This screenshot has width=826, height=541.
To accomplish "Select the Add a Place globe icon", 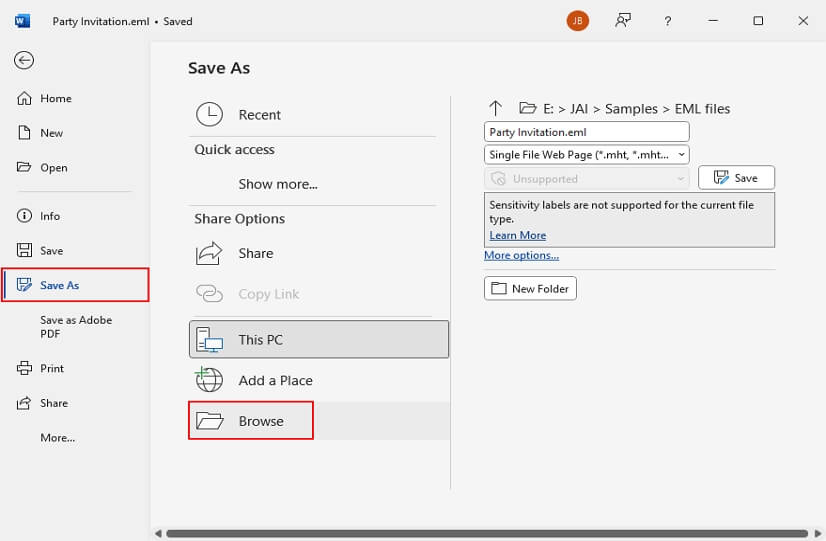I will tap(209, 380).
